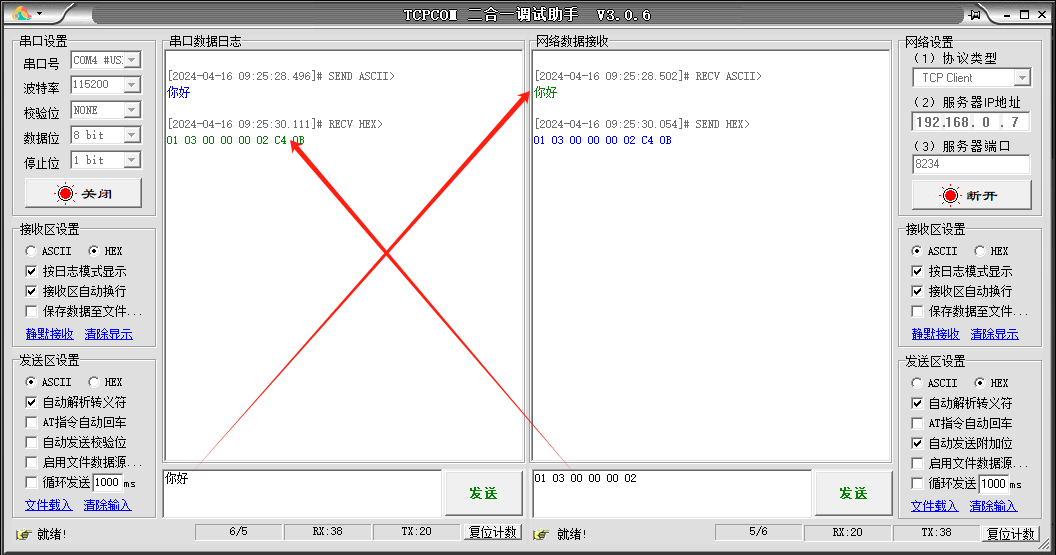Enable network AT指令自动回车 checkbox

pos(917,424)
